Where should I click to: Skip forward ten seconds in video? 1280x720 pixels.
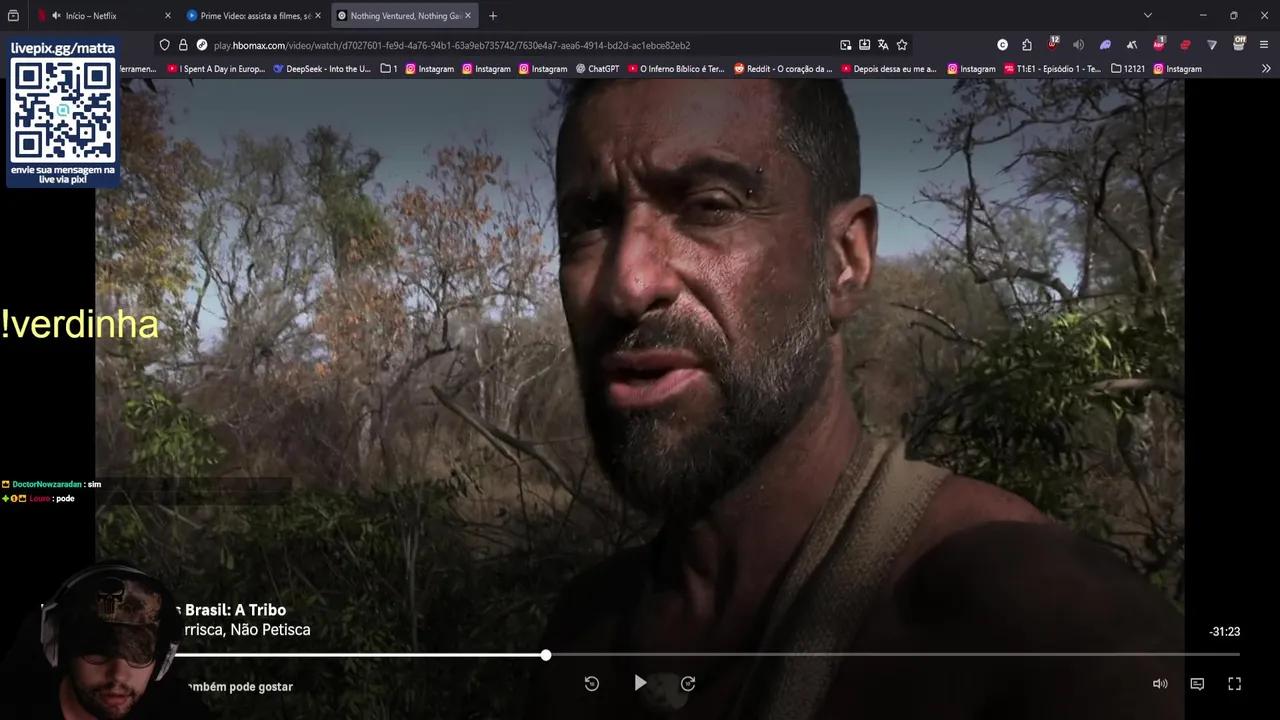pyautogui.click(x=688, y=683)
